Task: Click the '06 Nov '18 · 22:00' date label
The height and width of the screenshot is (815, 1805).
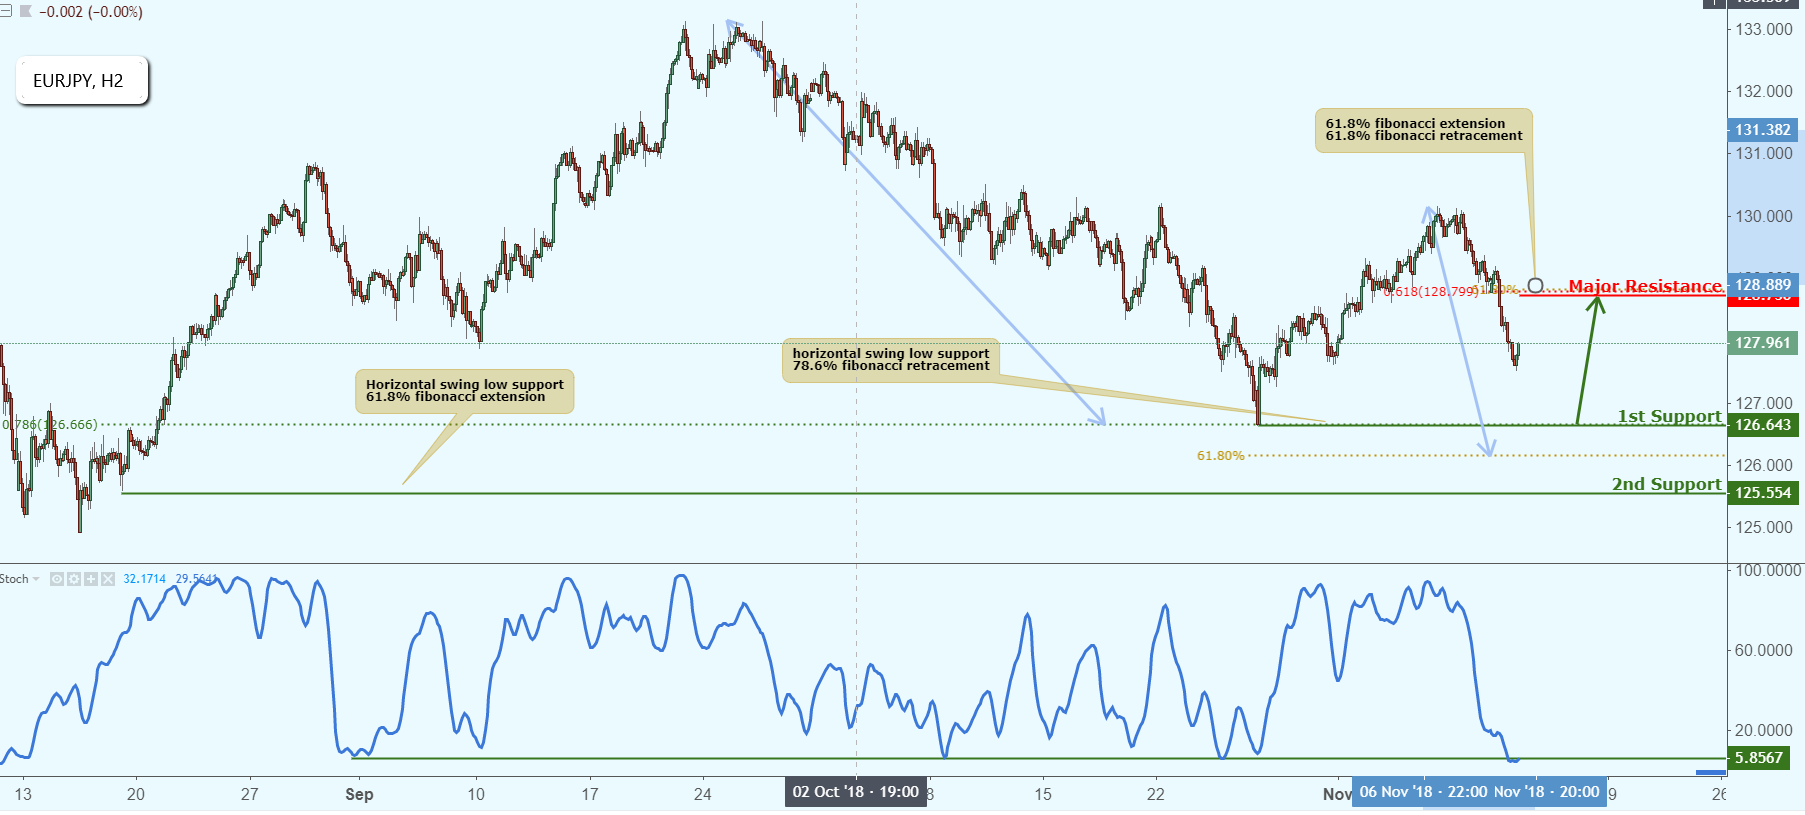Action: pos(1423,792)
